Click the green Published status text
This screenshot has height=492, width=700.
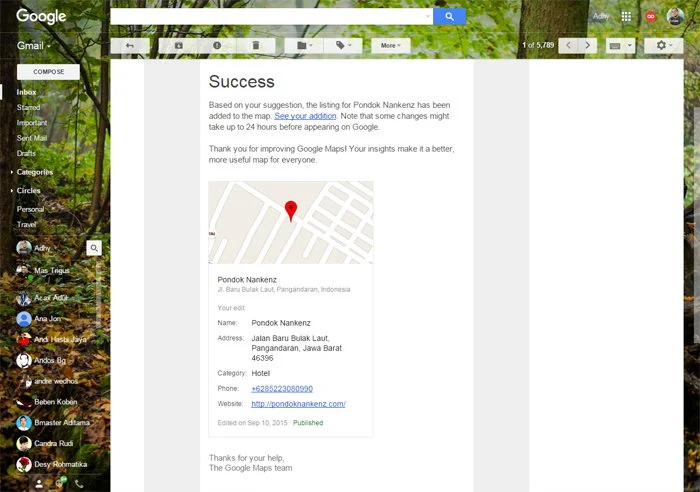(308, 423)
